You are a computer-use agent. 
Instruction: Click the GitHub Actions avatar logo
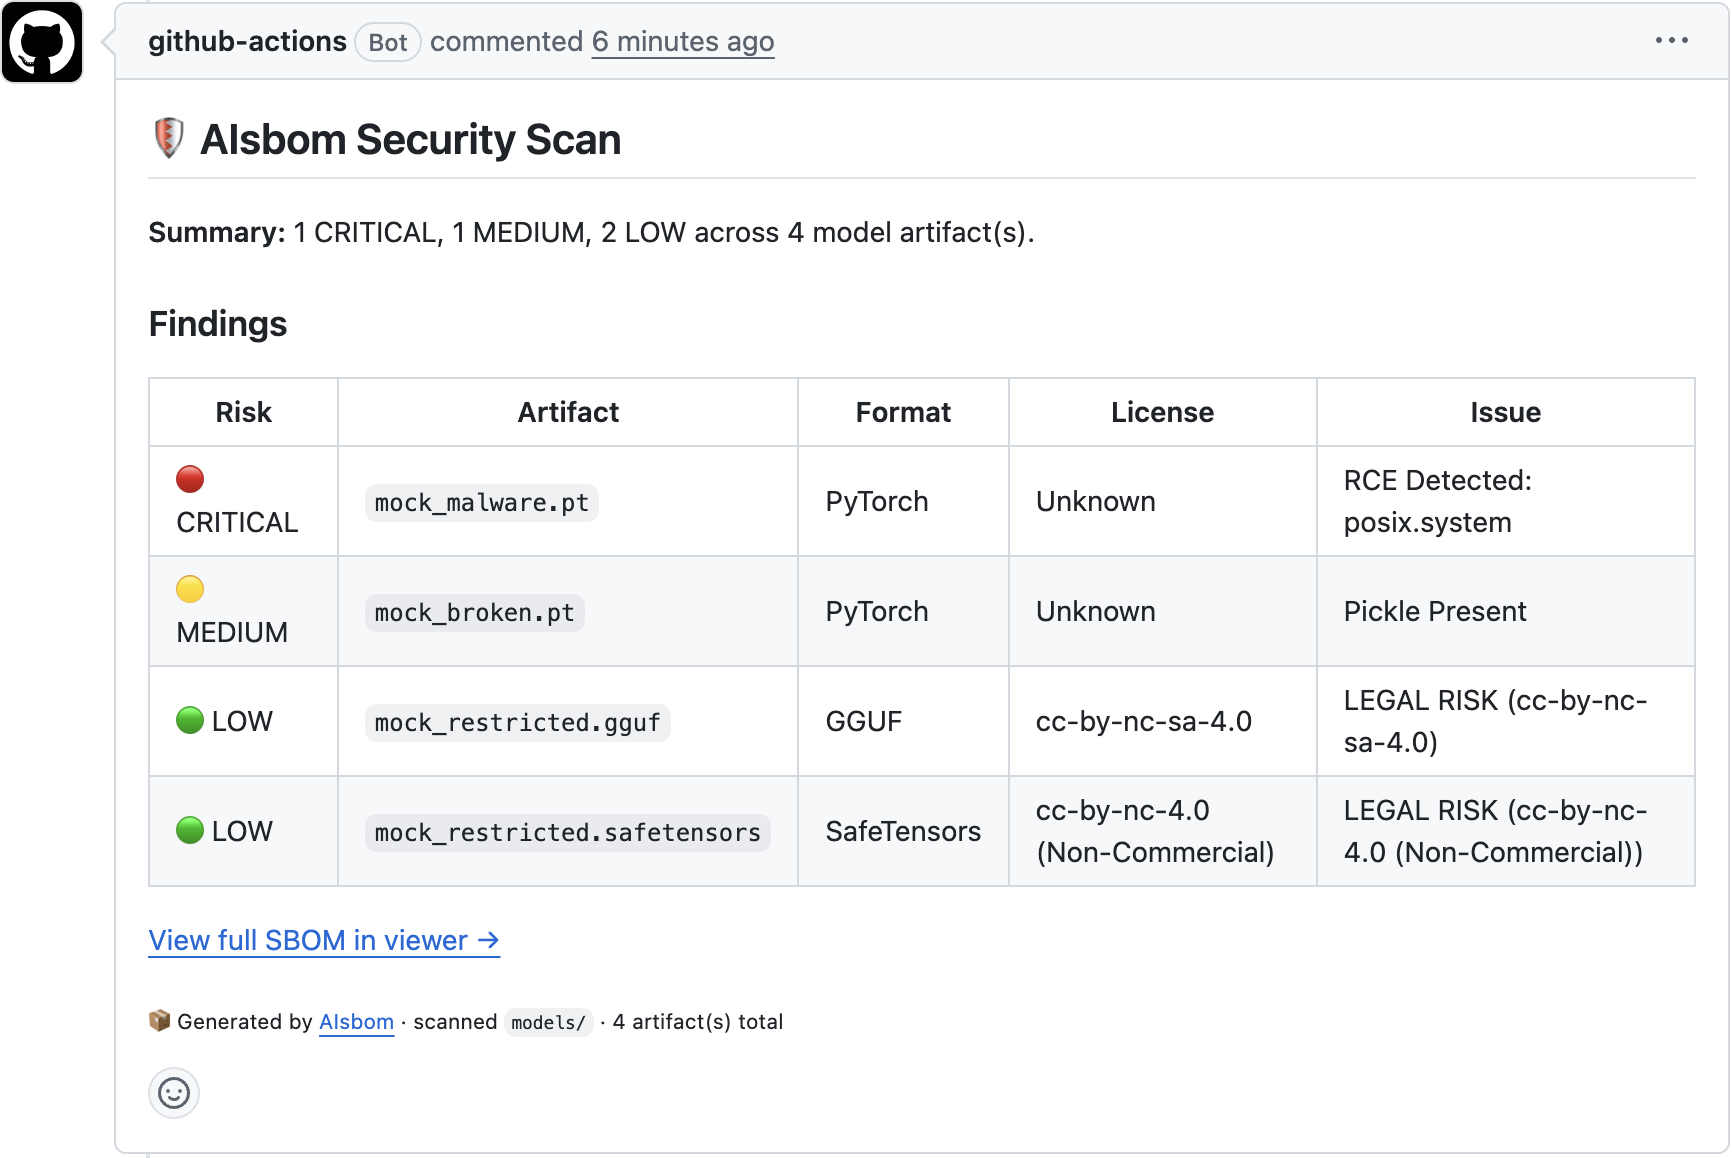pos(42,42)
